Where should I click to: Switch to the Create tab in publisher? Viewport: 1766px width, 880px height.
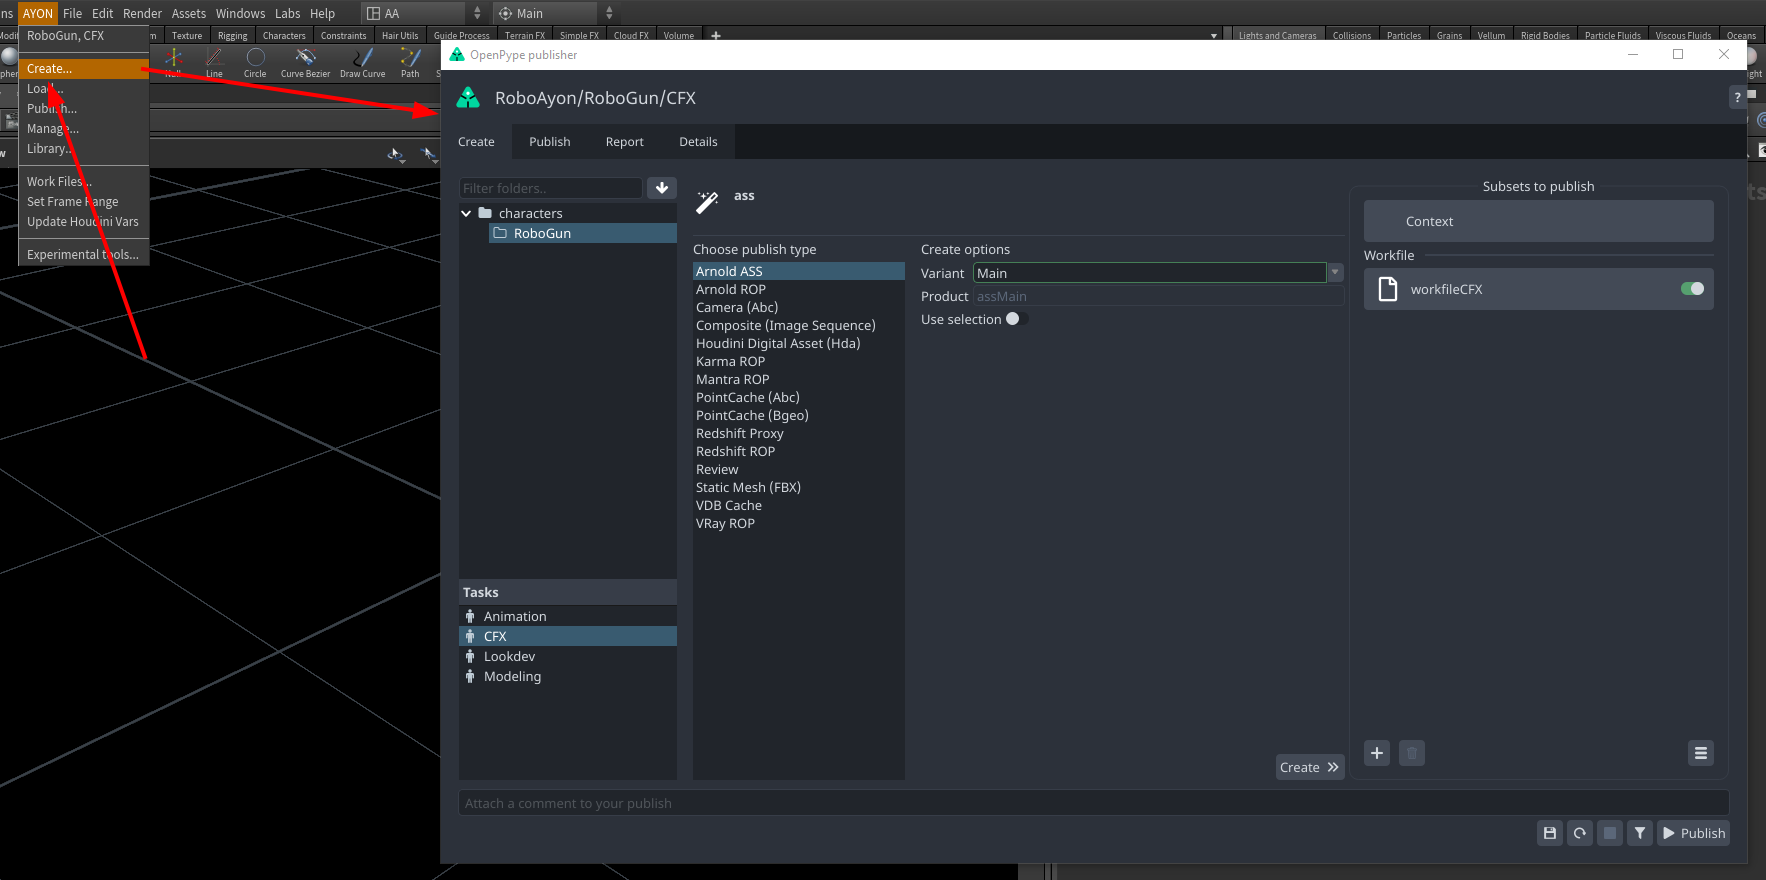[476, 141]
